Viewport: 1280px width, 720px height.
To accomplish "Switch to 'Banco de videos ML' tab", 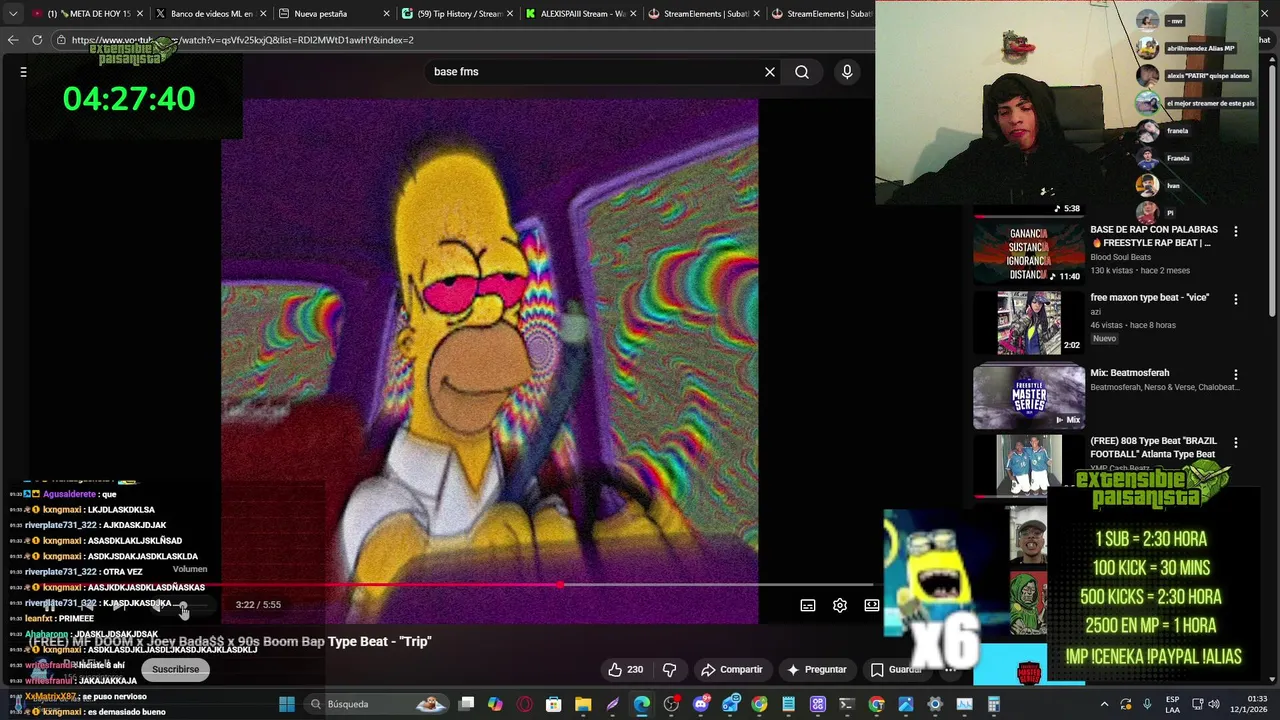I will coord(211,14).
